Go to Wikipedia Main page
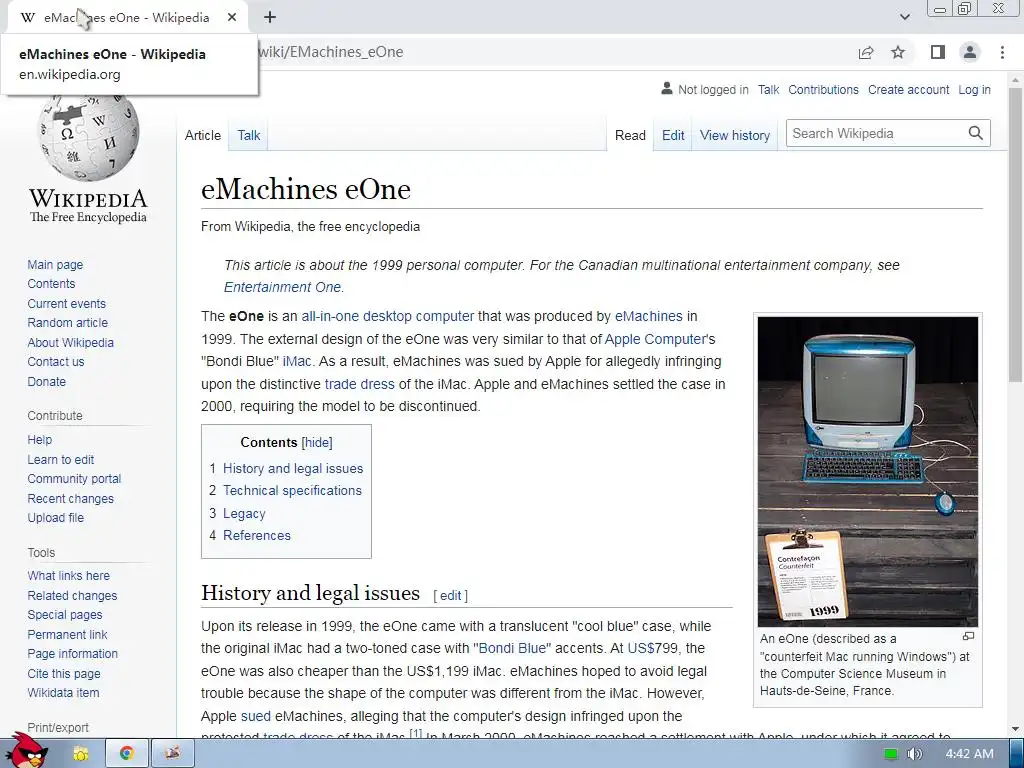 tap(55, 264)
